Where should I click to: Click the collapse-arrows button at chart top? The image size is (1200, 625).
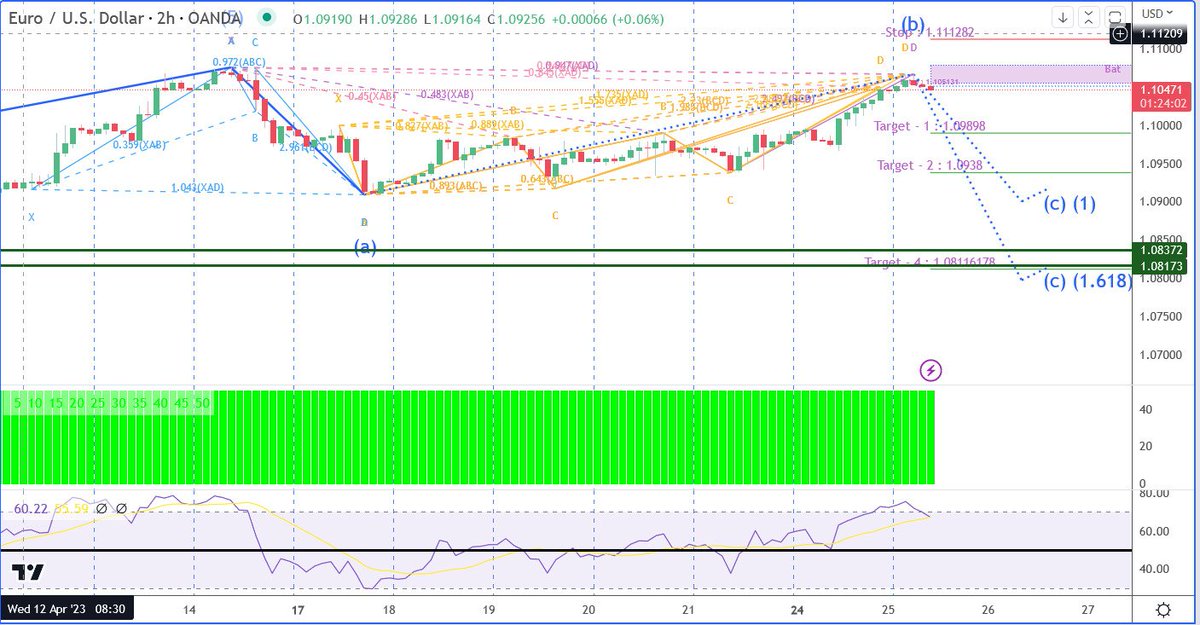[1087, 17]
